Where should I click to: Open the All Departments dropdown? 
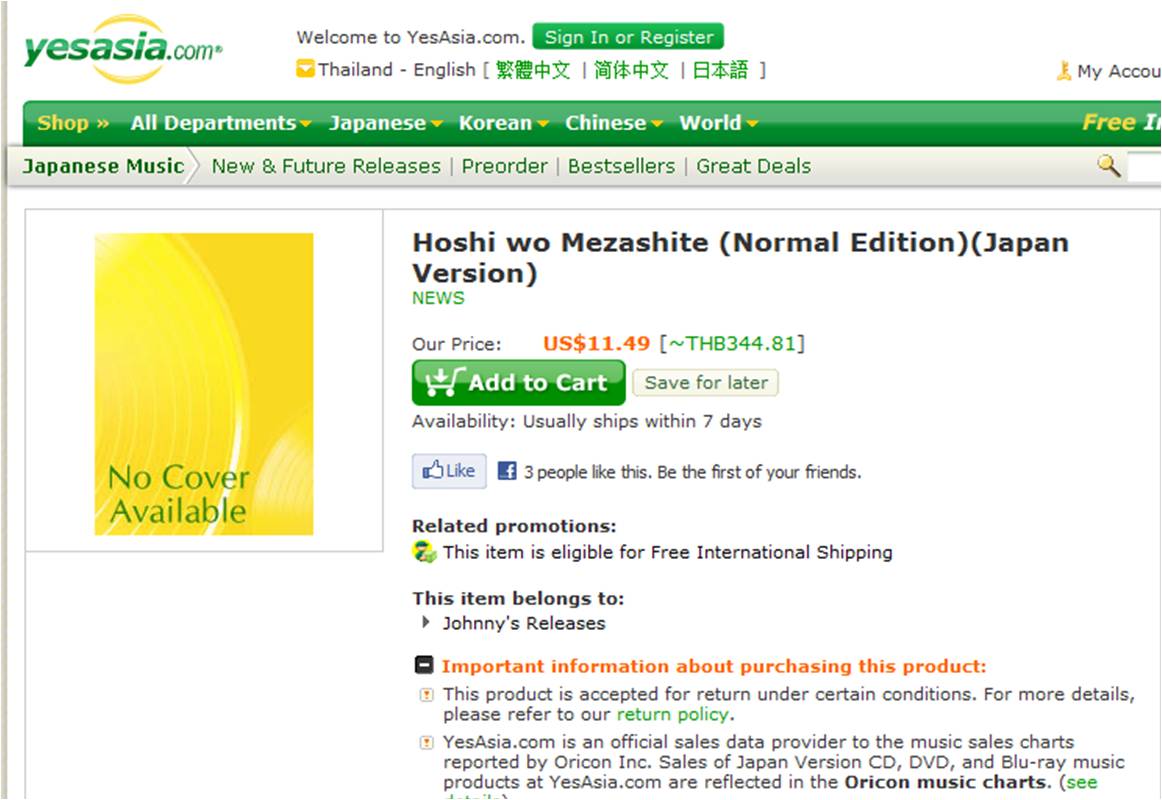[221, 123]
